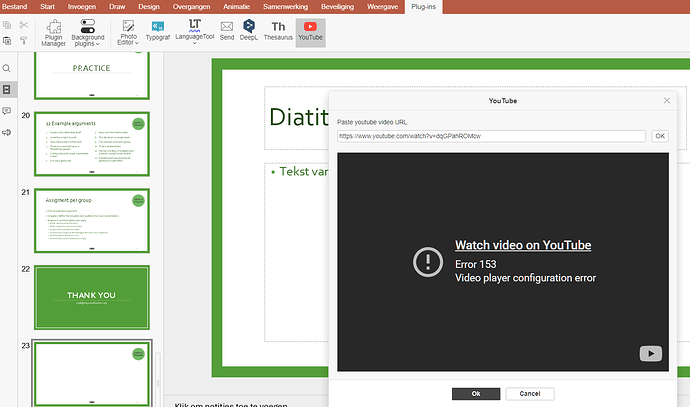Click the YouTube plugin icon

[310, 30]
